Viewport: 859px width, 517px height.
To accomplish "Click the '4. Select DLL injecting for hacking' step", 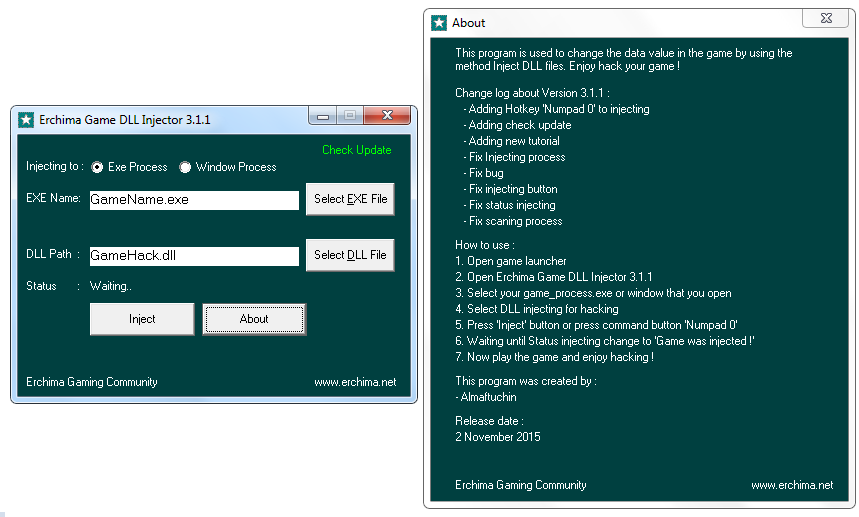I will coord(537,309).
